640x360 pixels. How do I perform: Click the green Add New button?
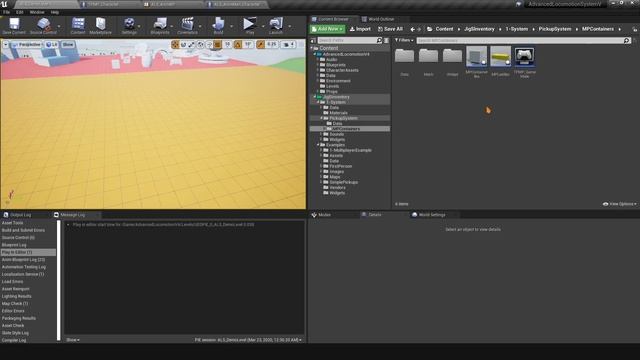(x=327, y=29)
